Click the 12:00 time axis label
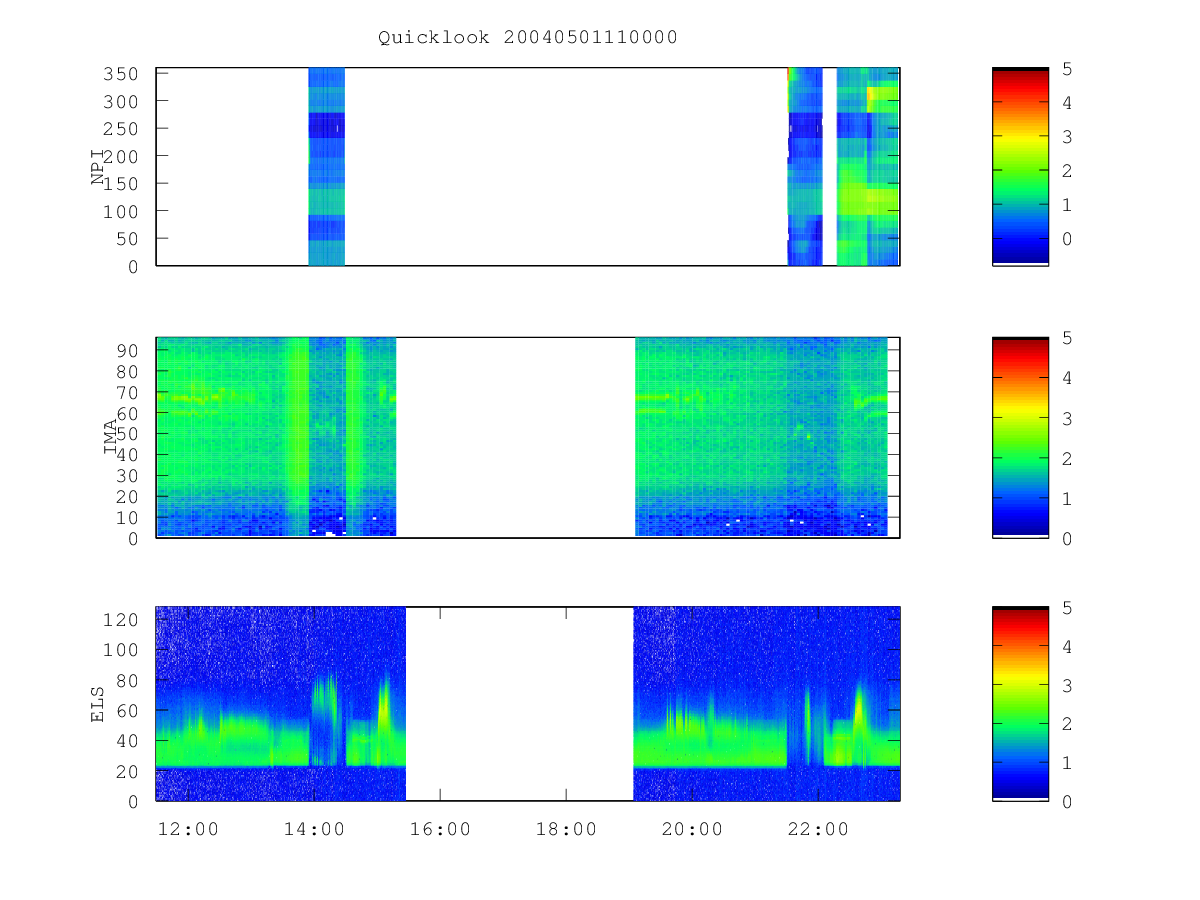The width and height of the screenshot is (1200, 900). pyautogui.click(x=188, y=829)
